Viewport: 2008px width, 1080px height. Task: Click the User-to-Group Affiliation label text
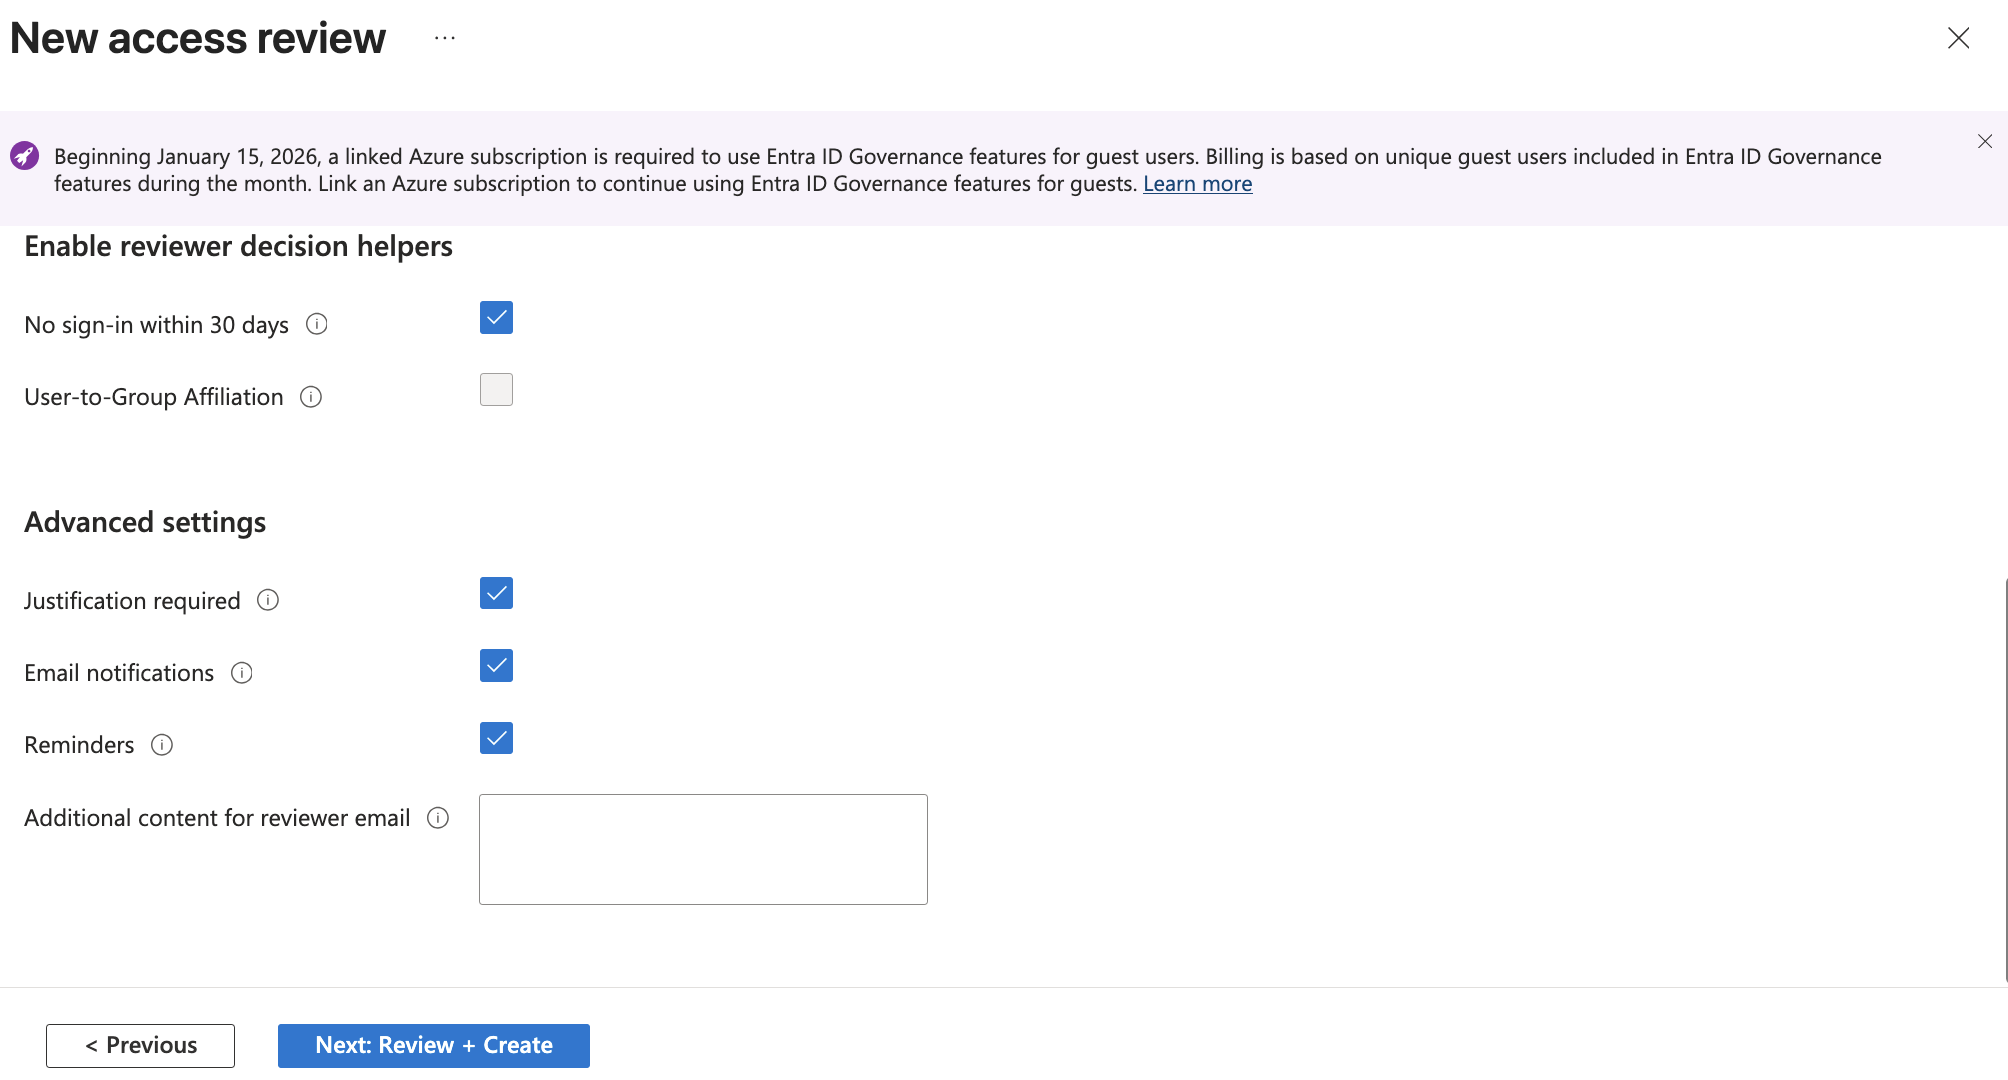[154, 397]
